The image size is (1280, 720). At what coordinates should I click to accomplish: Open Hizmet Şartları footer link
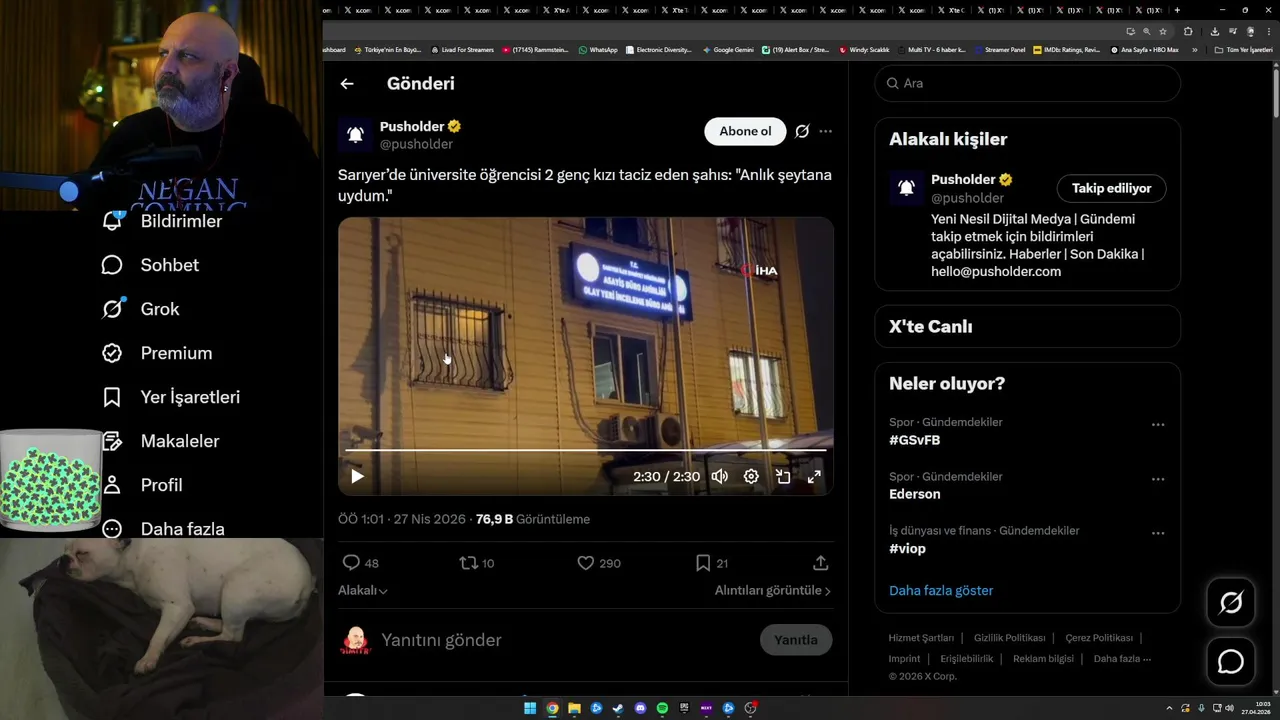tap(921, 638)
